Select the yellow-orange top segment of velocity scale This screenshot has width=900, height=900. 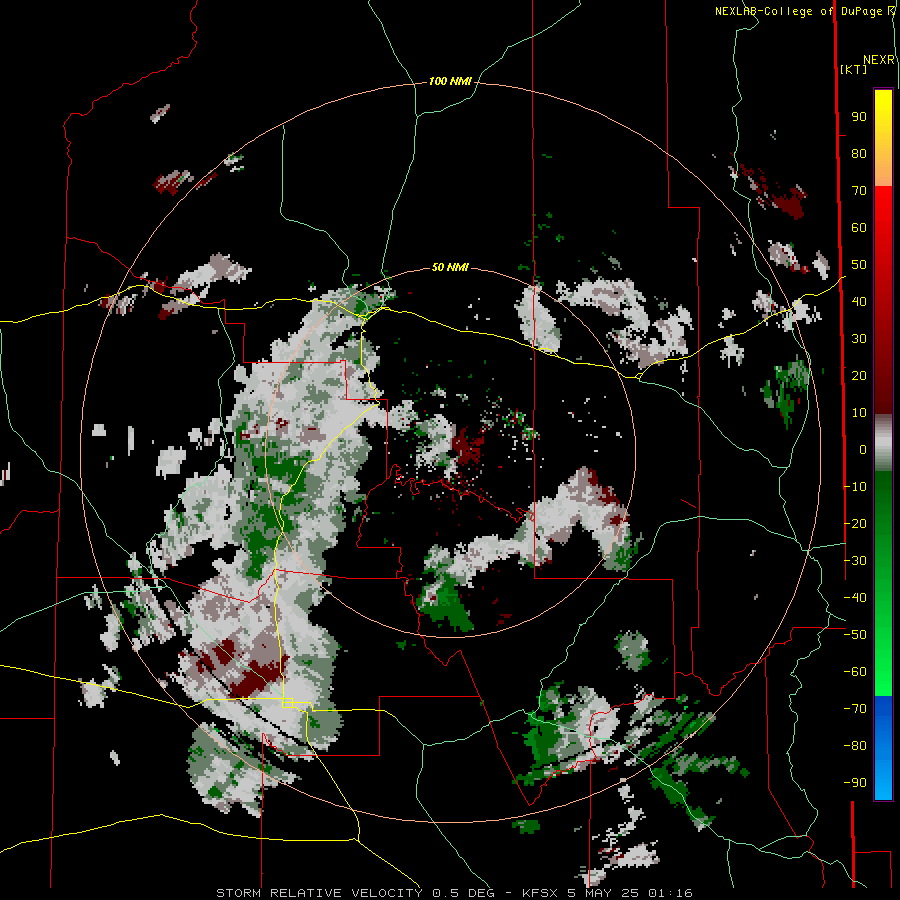coord(883,138)
